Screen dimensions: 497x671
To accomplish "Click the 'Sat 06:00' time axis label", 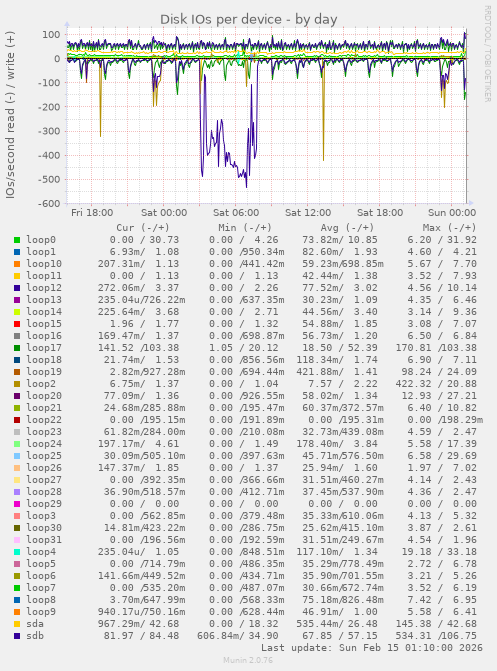I will (236, 213).
